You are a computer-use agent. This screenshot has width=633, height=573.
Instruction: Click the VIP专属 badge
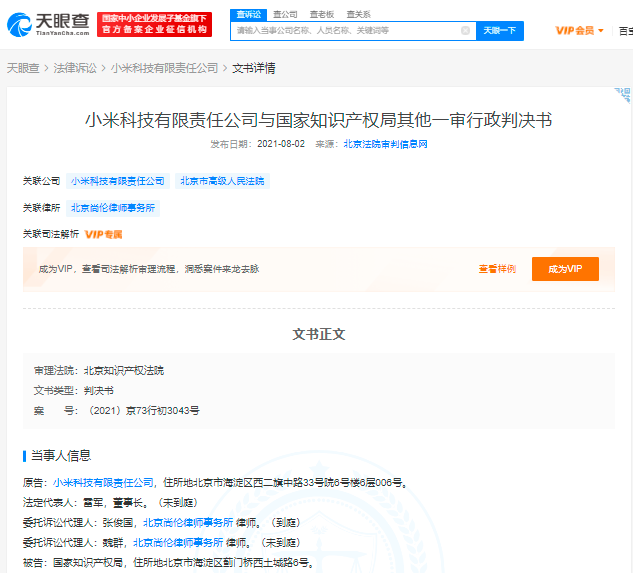103,234
